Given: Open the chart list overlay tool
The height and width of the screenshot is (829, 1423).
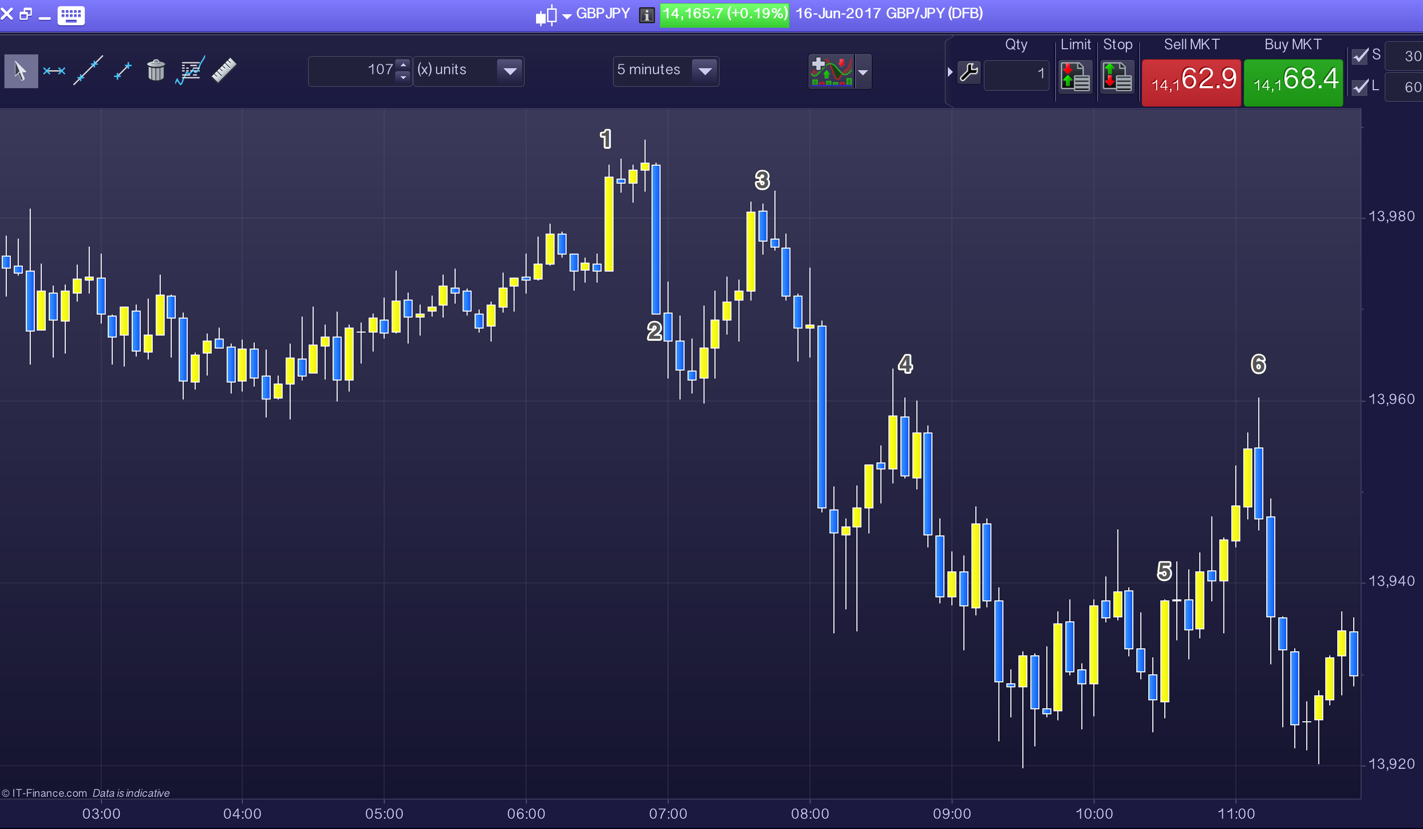Looking at the screenshot, I should point(190,71).
